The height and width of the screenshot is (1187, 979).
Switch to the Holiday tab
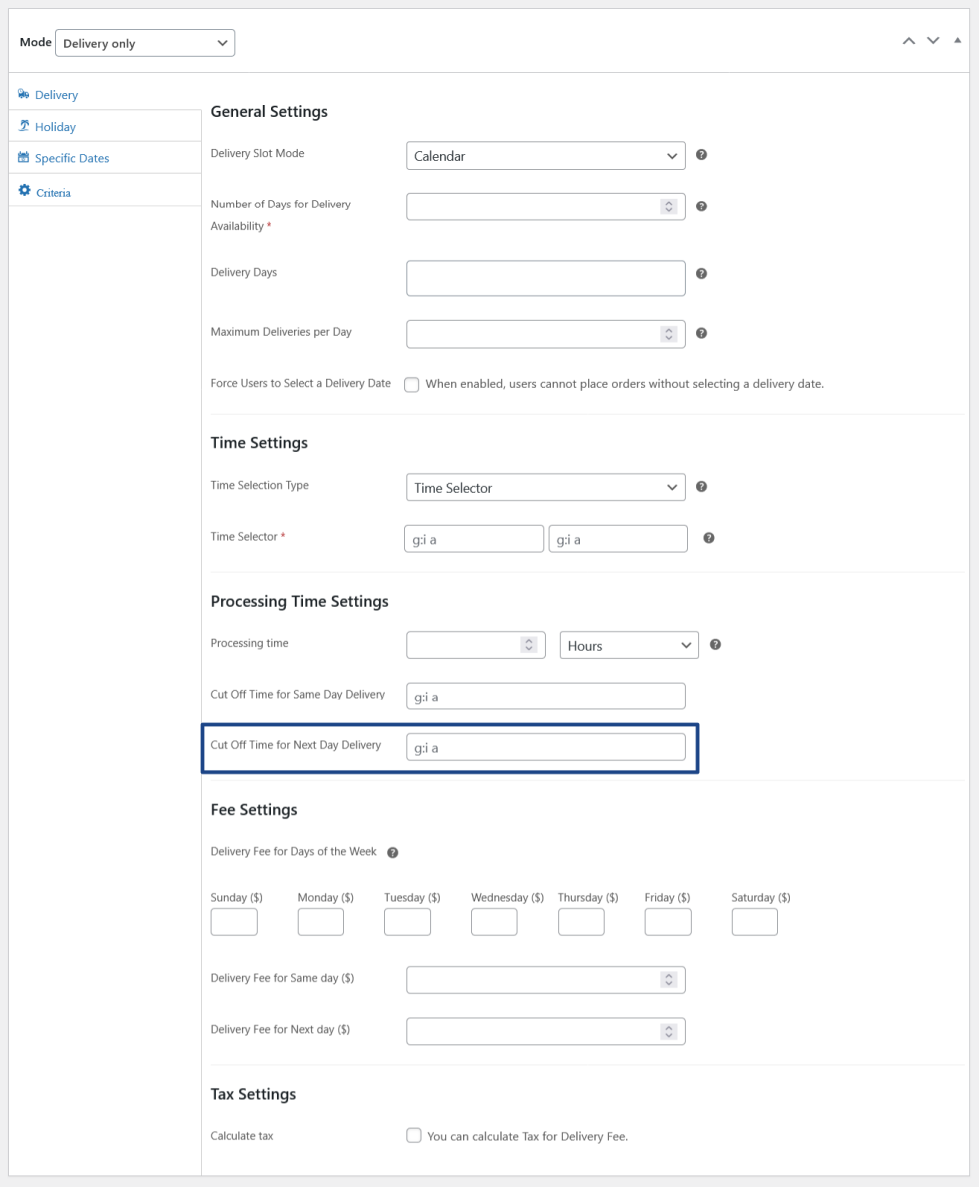coord(55,127)
